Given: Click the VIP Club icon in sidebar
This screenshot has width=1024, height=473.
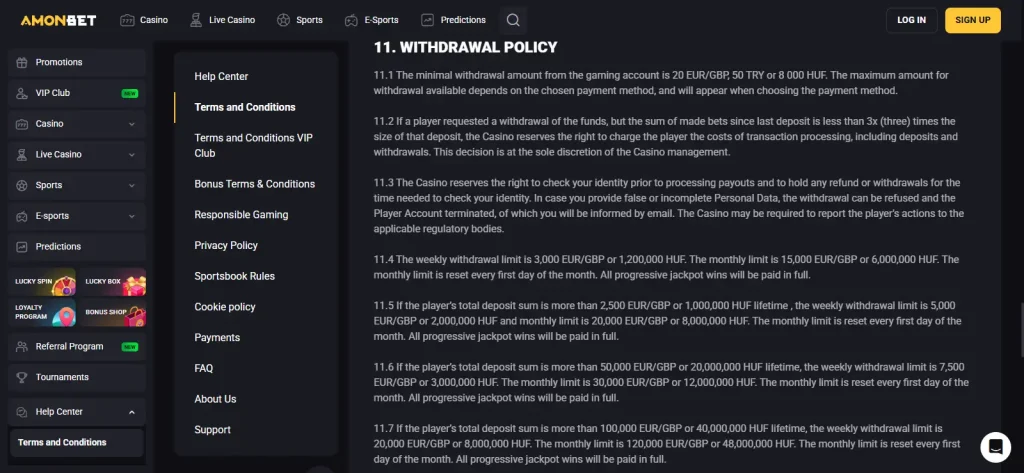Looking at the screenshot, I should point(22,93).
